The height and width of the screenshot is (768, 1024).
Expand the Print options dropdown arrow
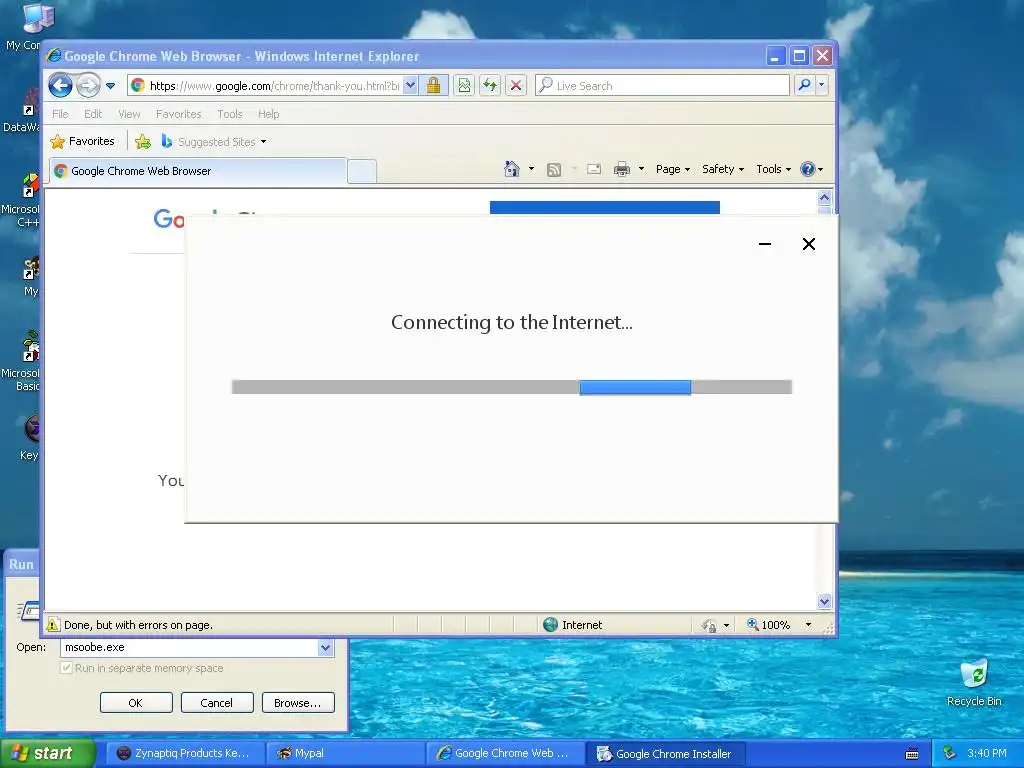tap(641, 169)
